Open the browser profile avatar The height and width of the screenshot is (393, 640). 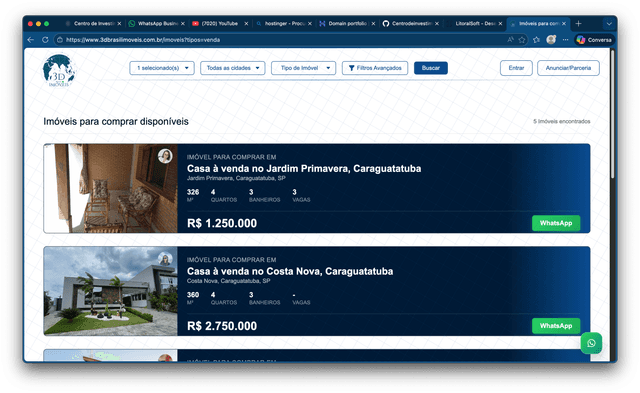coord(551,40)
